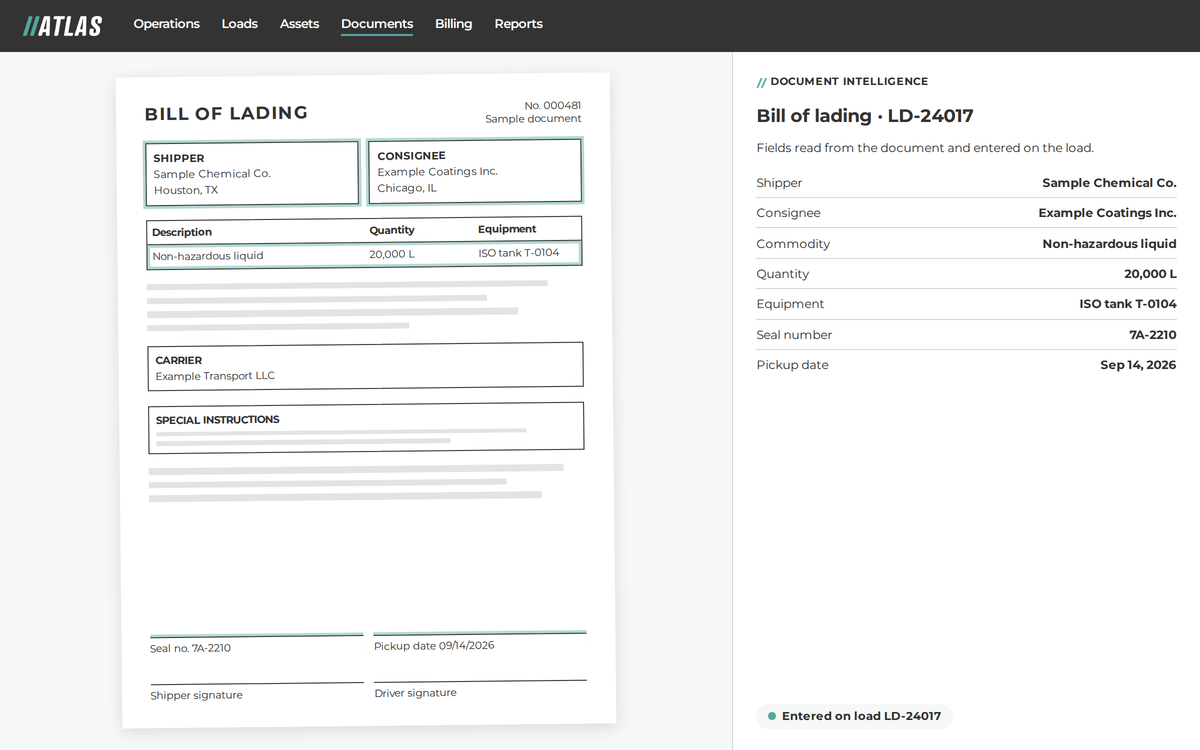Click the Consignee value Example Coatings Inc.
The height and width of the screenshot is (750, 1200).
coord(1107,213)
